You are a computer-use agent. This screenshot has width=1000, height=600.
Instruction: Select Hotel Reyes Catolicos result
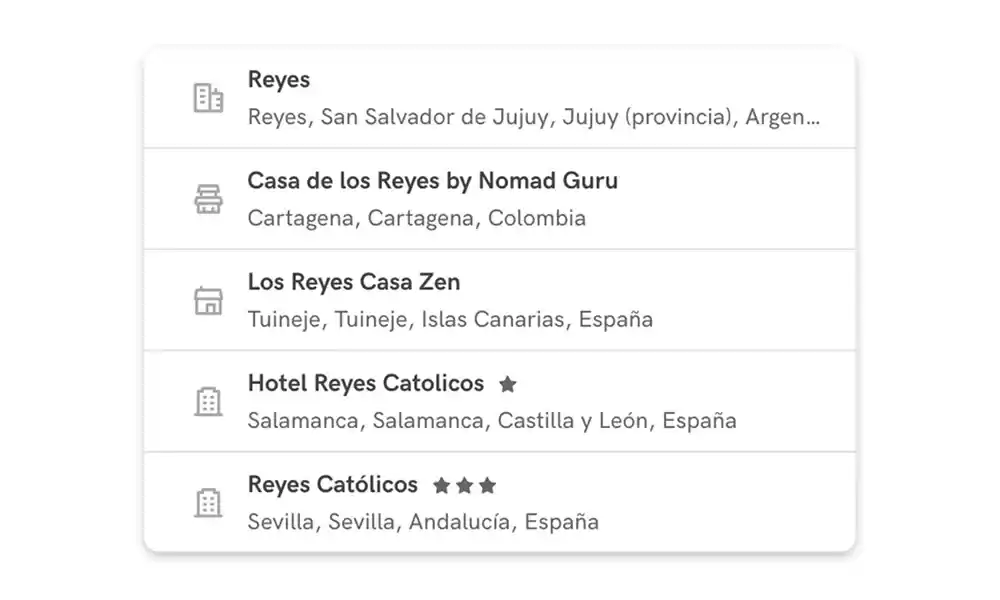365,383
